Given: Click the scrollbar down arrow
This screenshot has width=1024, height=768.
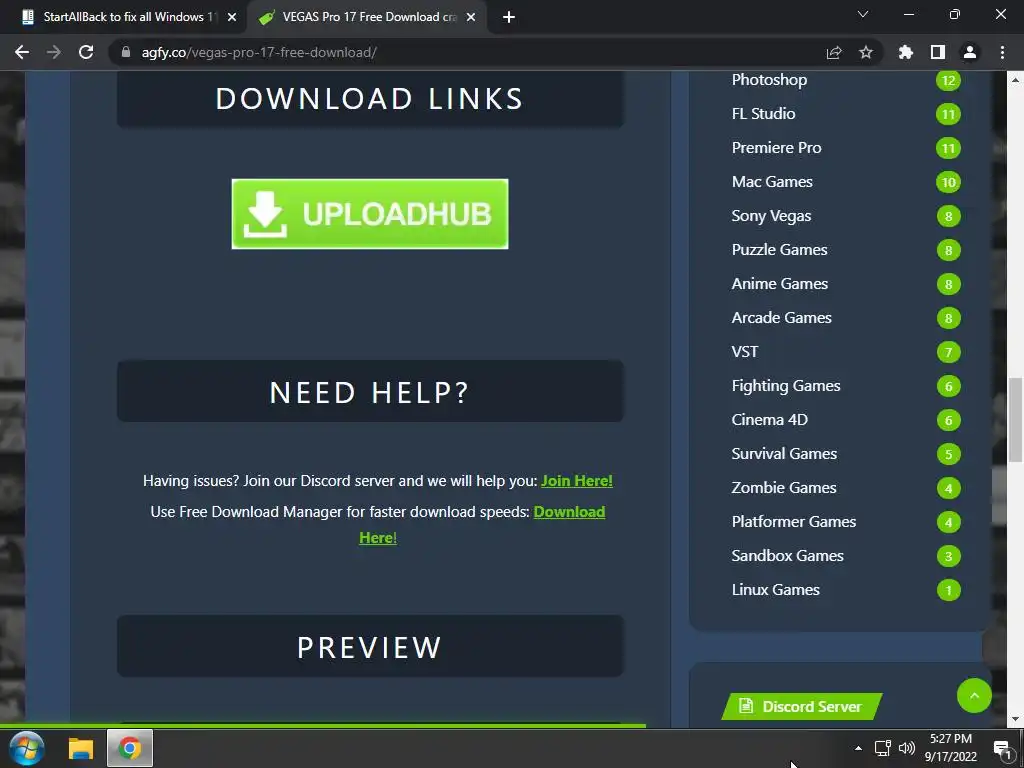Looking at the screenshot, I should (1016, 719).
